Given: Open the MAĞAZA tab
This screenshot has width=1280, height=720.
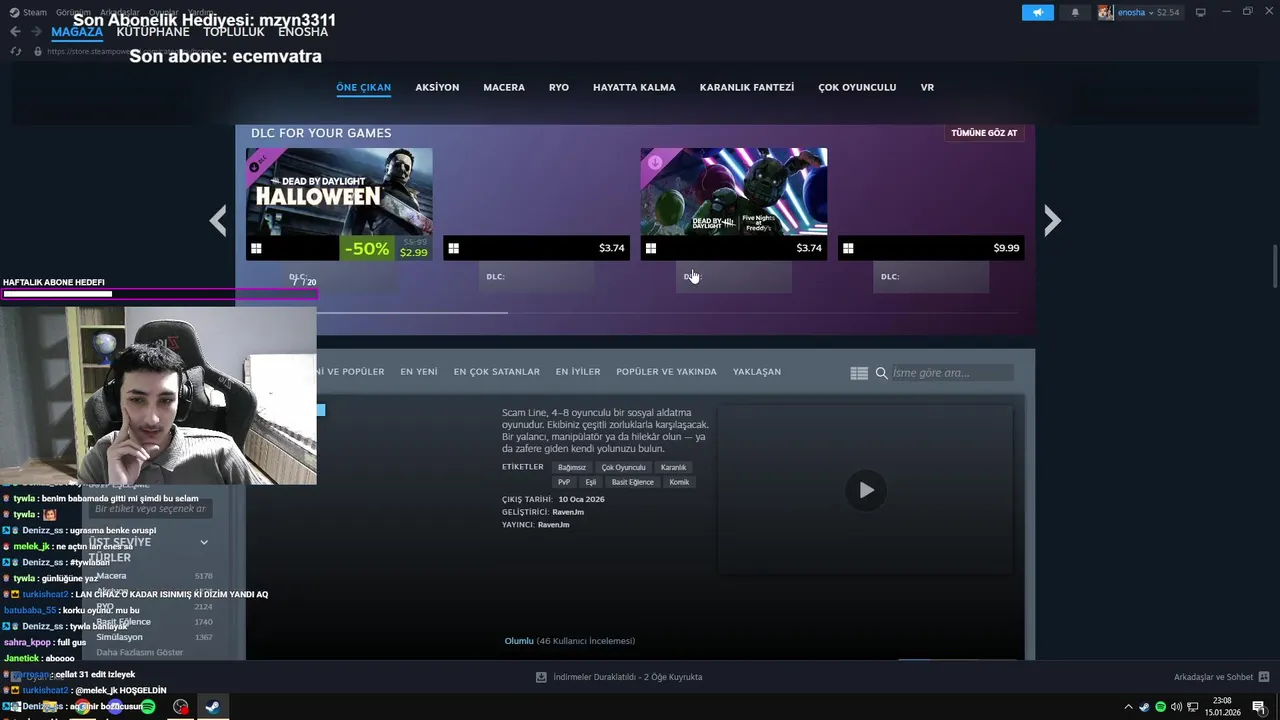Looking at the screenshot, I should click(77, 32).
